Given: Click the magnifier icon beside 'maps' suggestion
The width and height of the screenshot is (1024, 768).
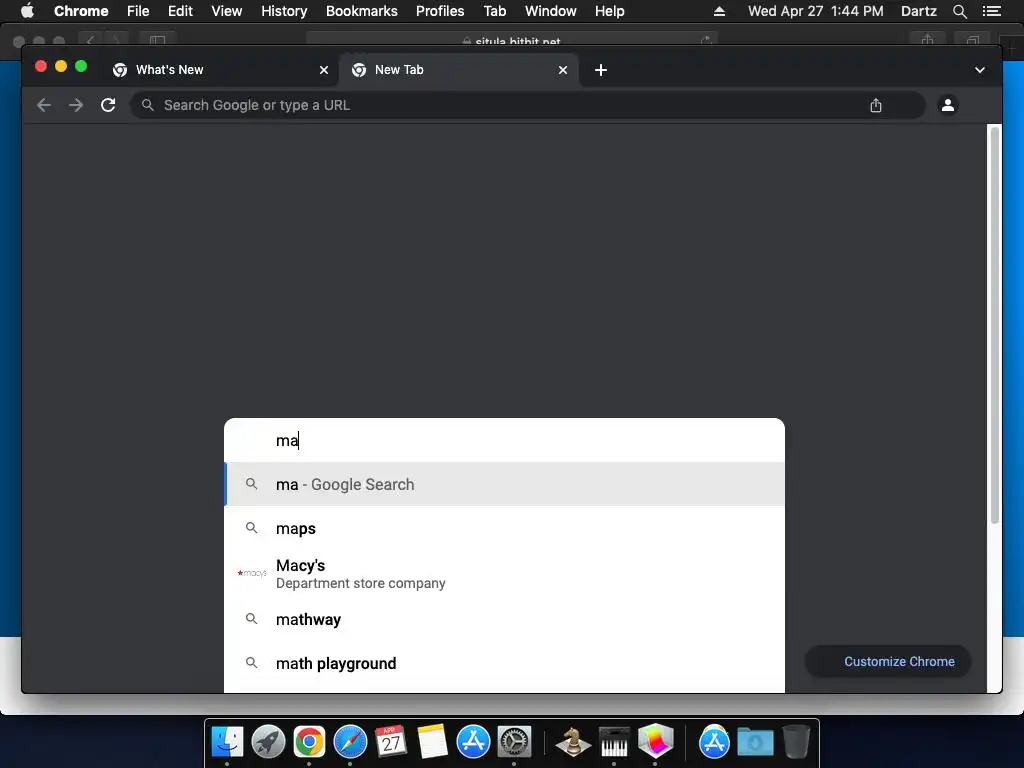Looking at the screenshot, I should 251,528.
